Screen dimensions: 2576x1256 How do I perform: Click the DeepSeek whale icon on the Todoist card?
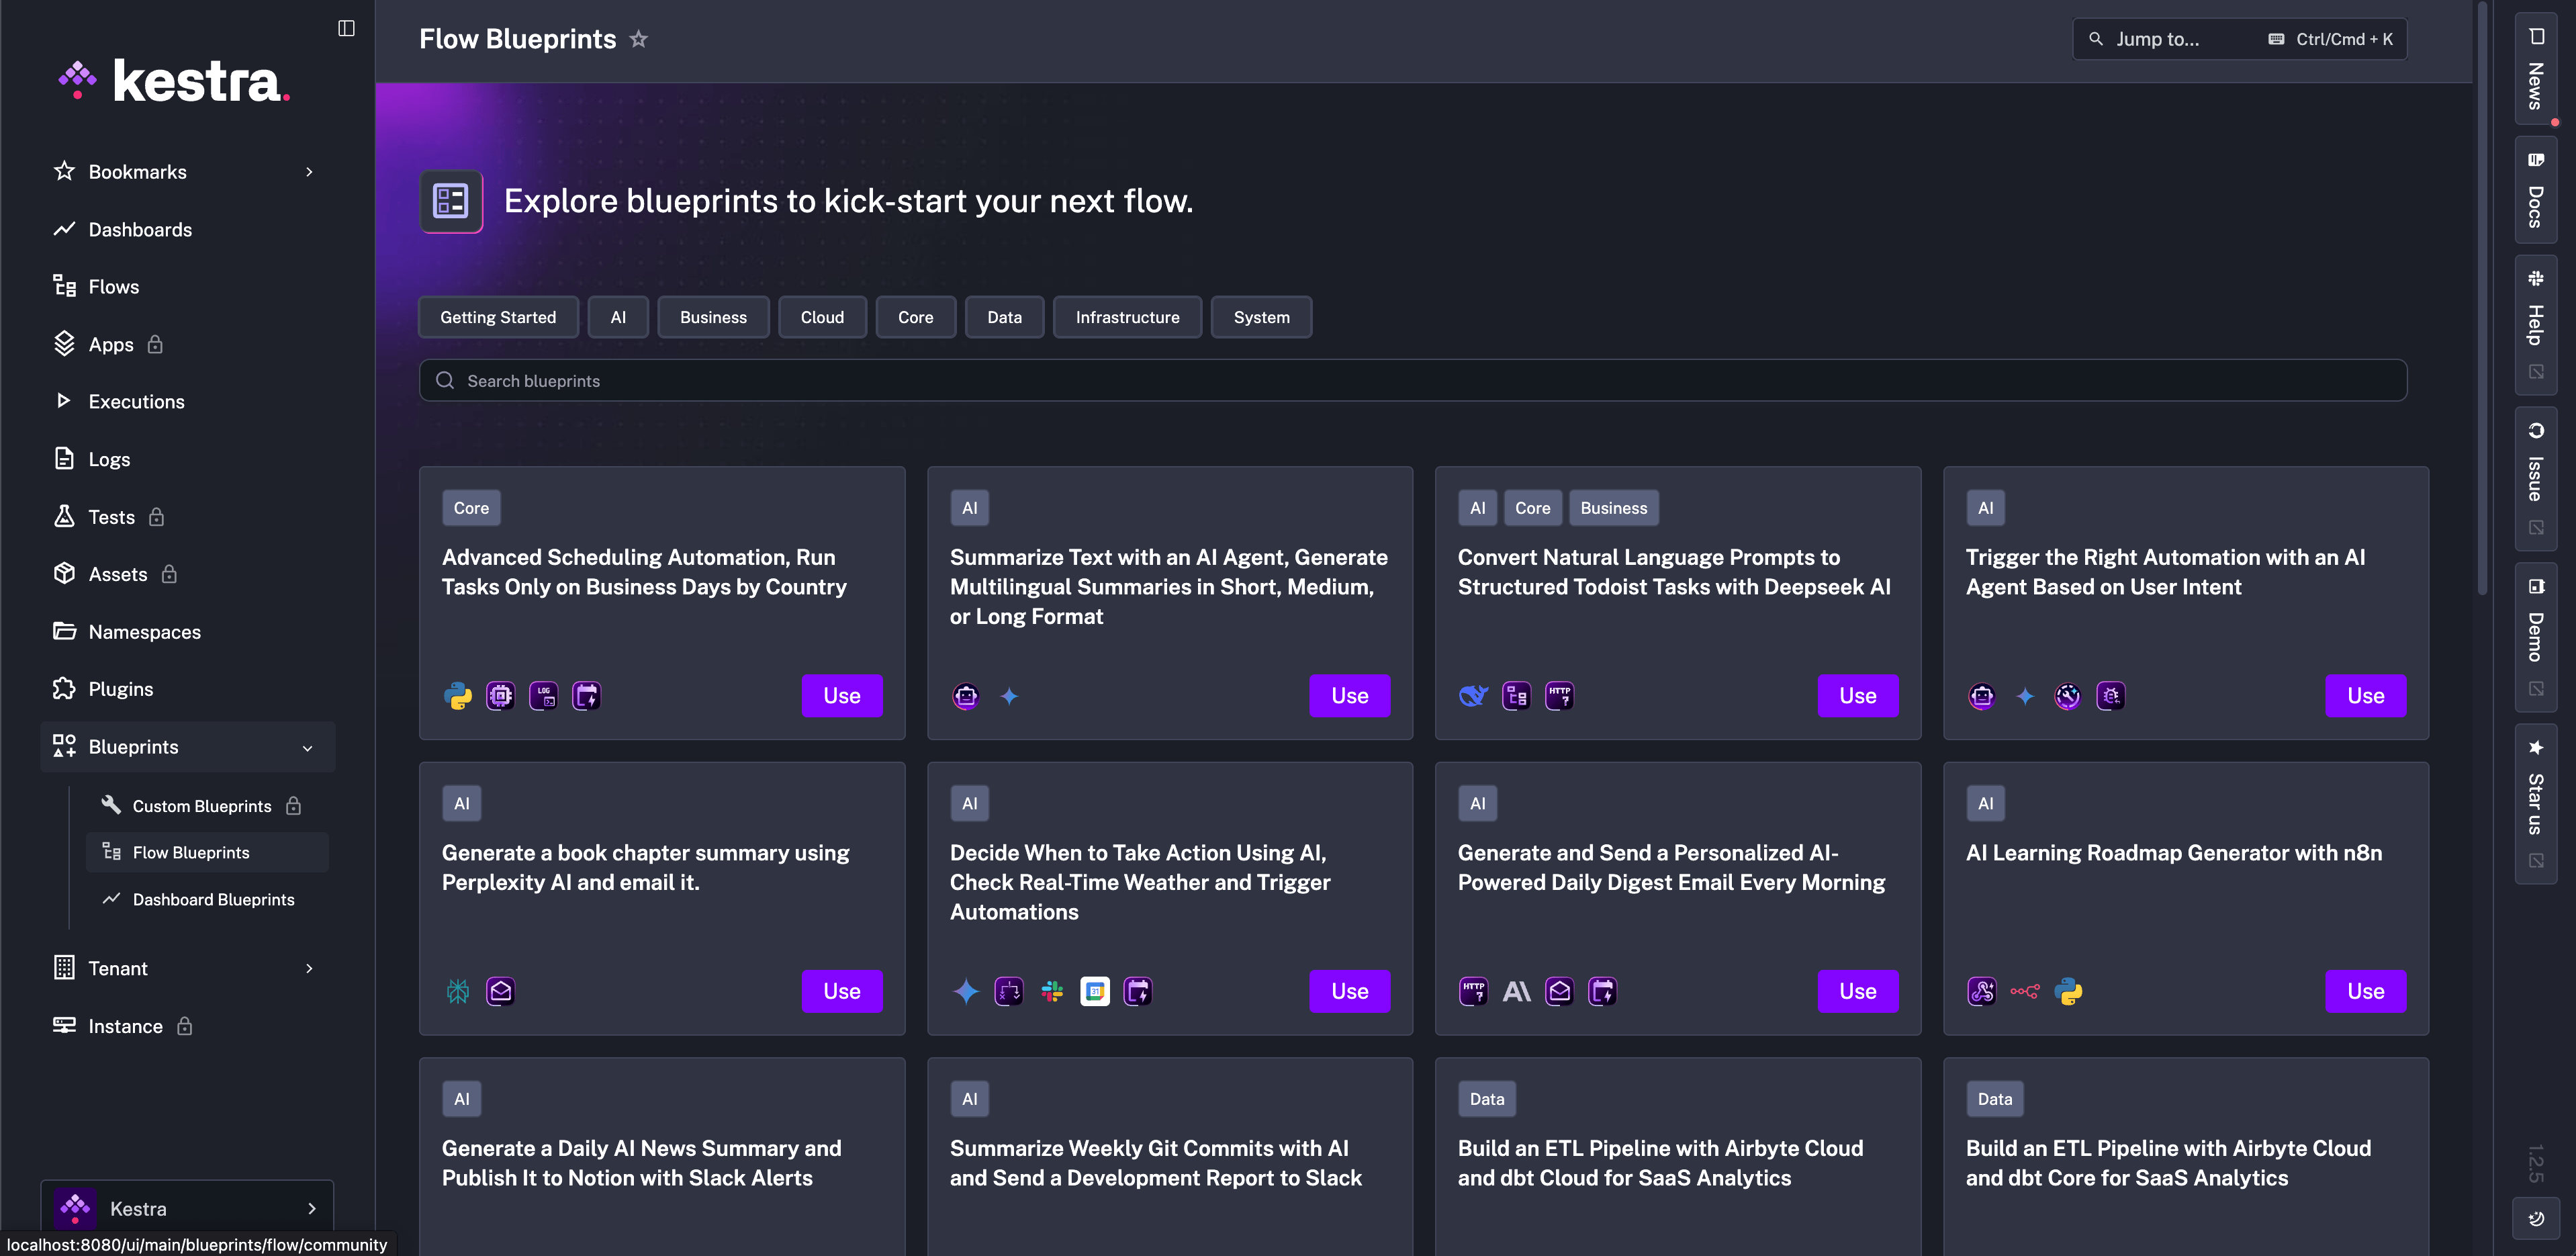pos(1473,696)
